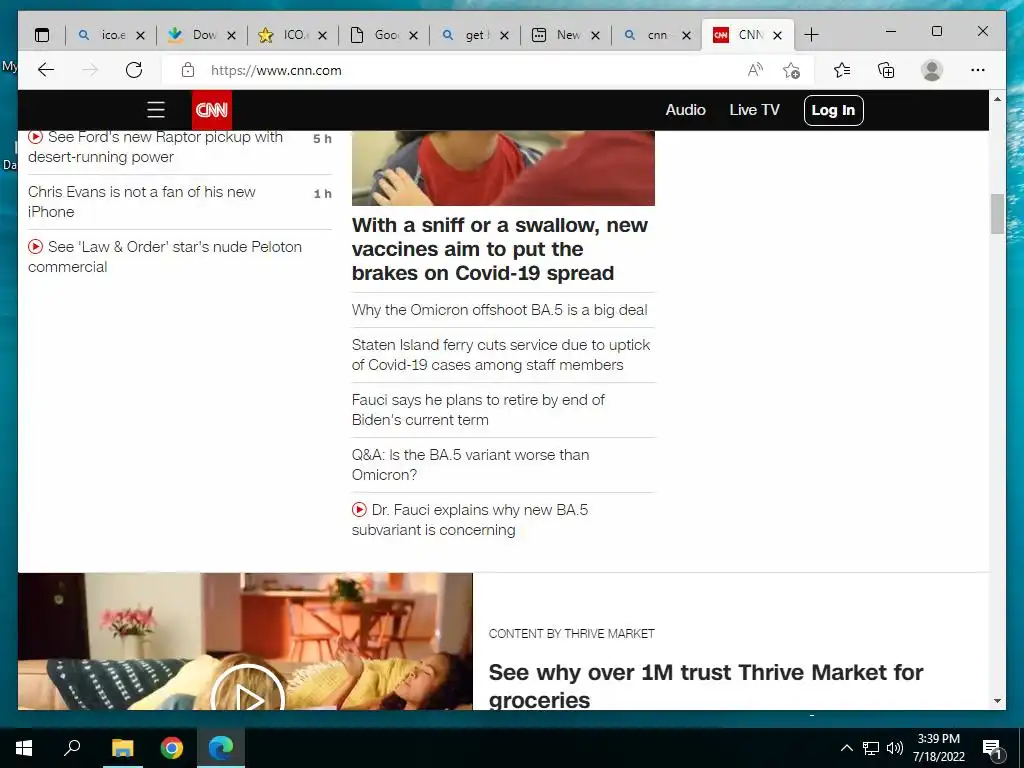This screenshot has height=768, width=1024.
Task: Select Microsoft Edge taskbar icon
Action: tap(221, 748)
